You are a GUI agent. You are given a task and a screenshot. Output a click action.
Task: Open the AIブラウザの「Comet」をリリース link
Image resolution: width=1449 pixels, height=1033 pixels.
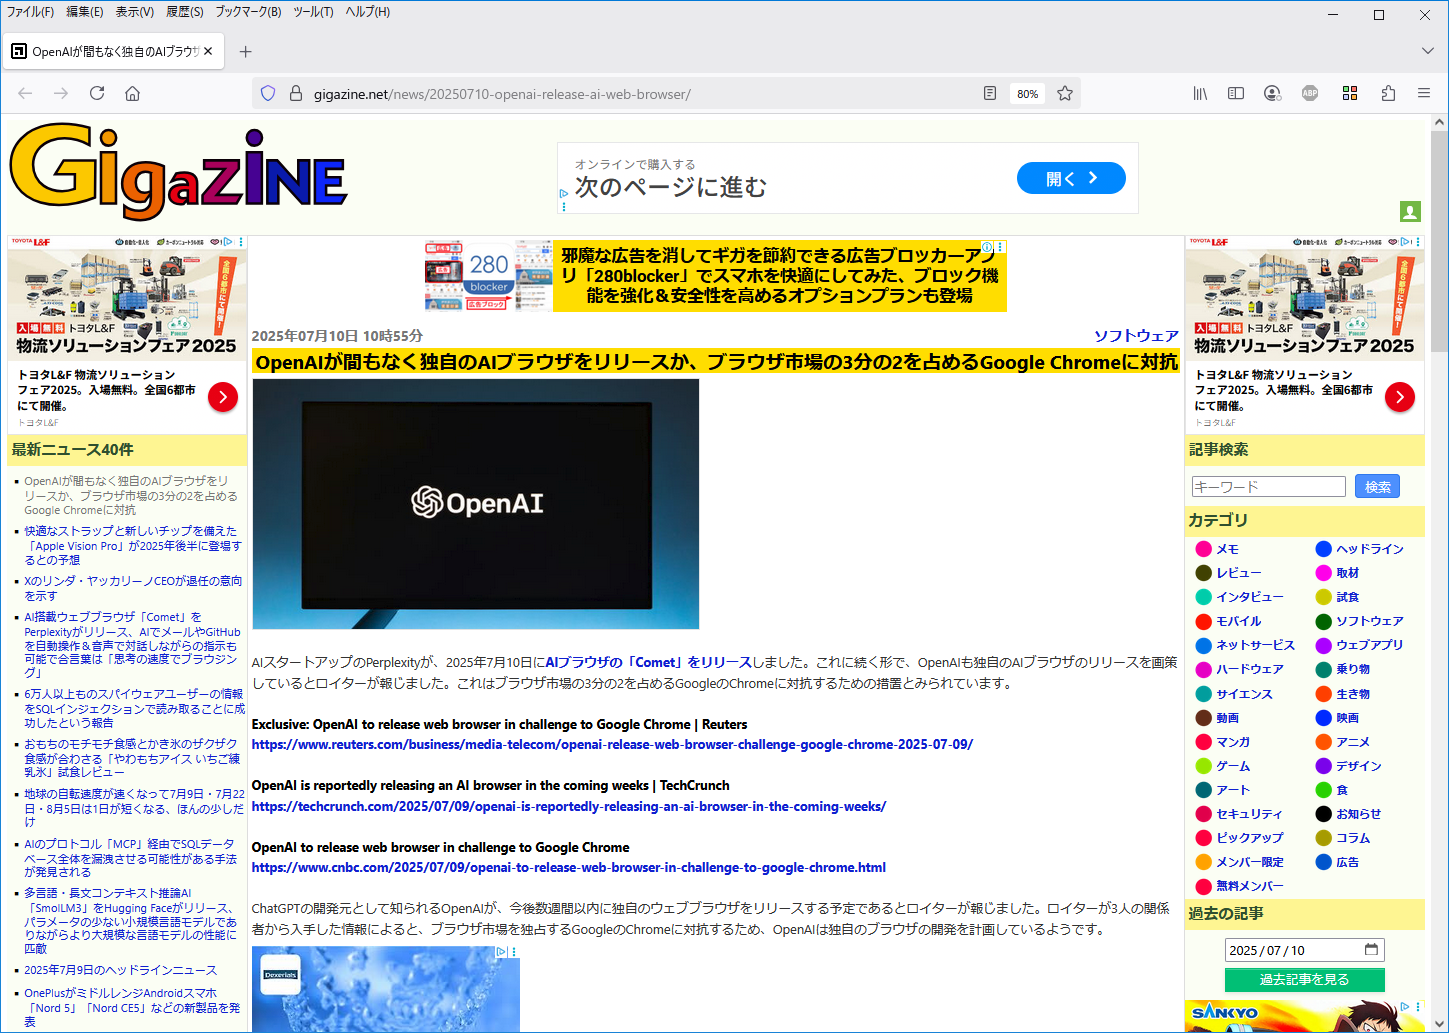(648, 662)
